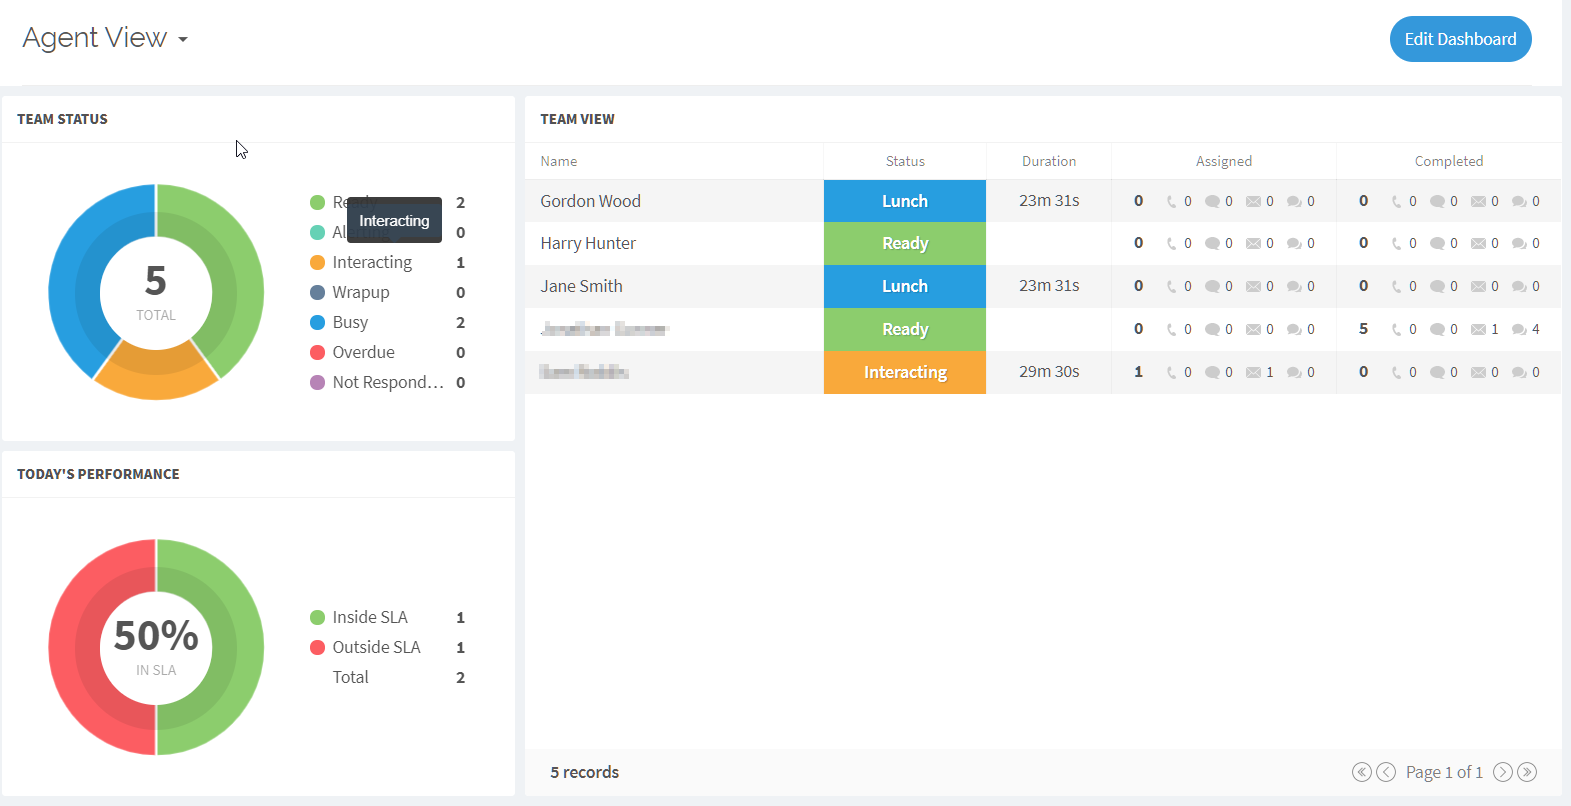
Task: Toggle the Wrapup legend item in Team Status
Action: 361,292
